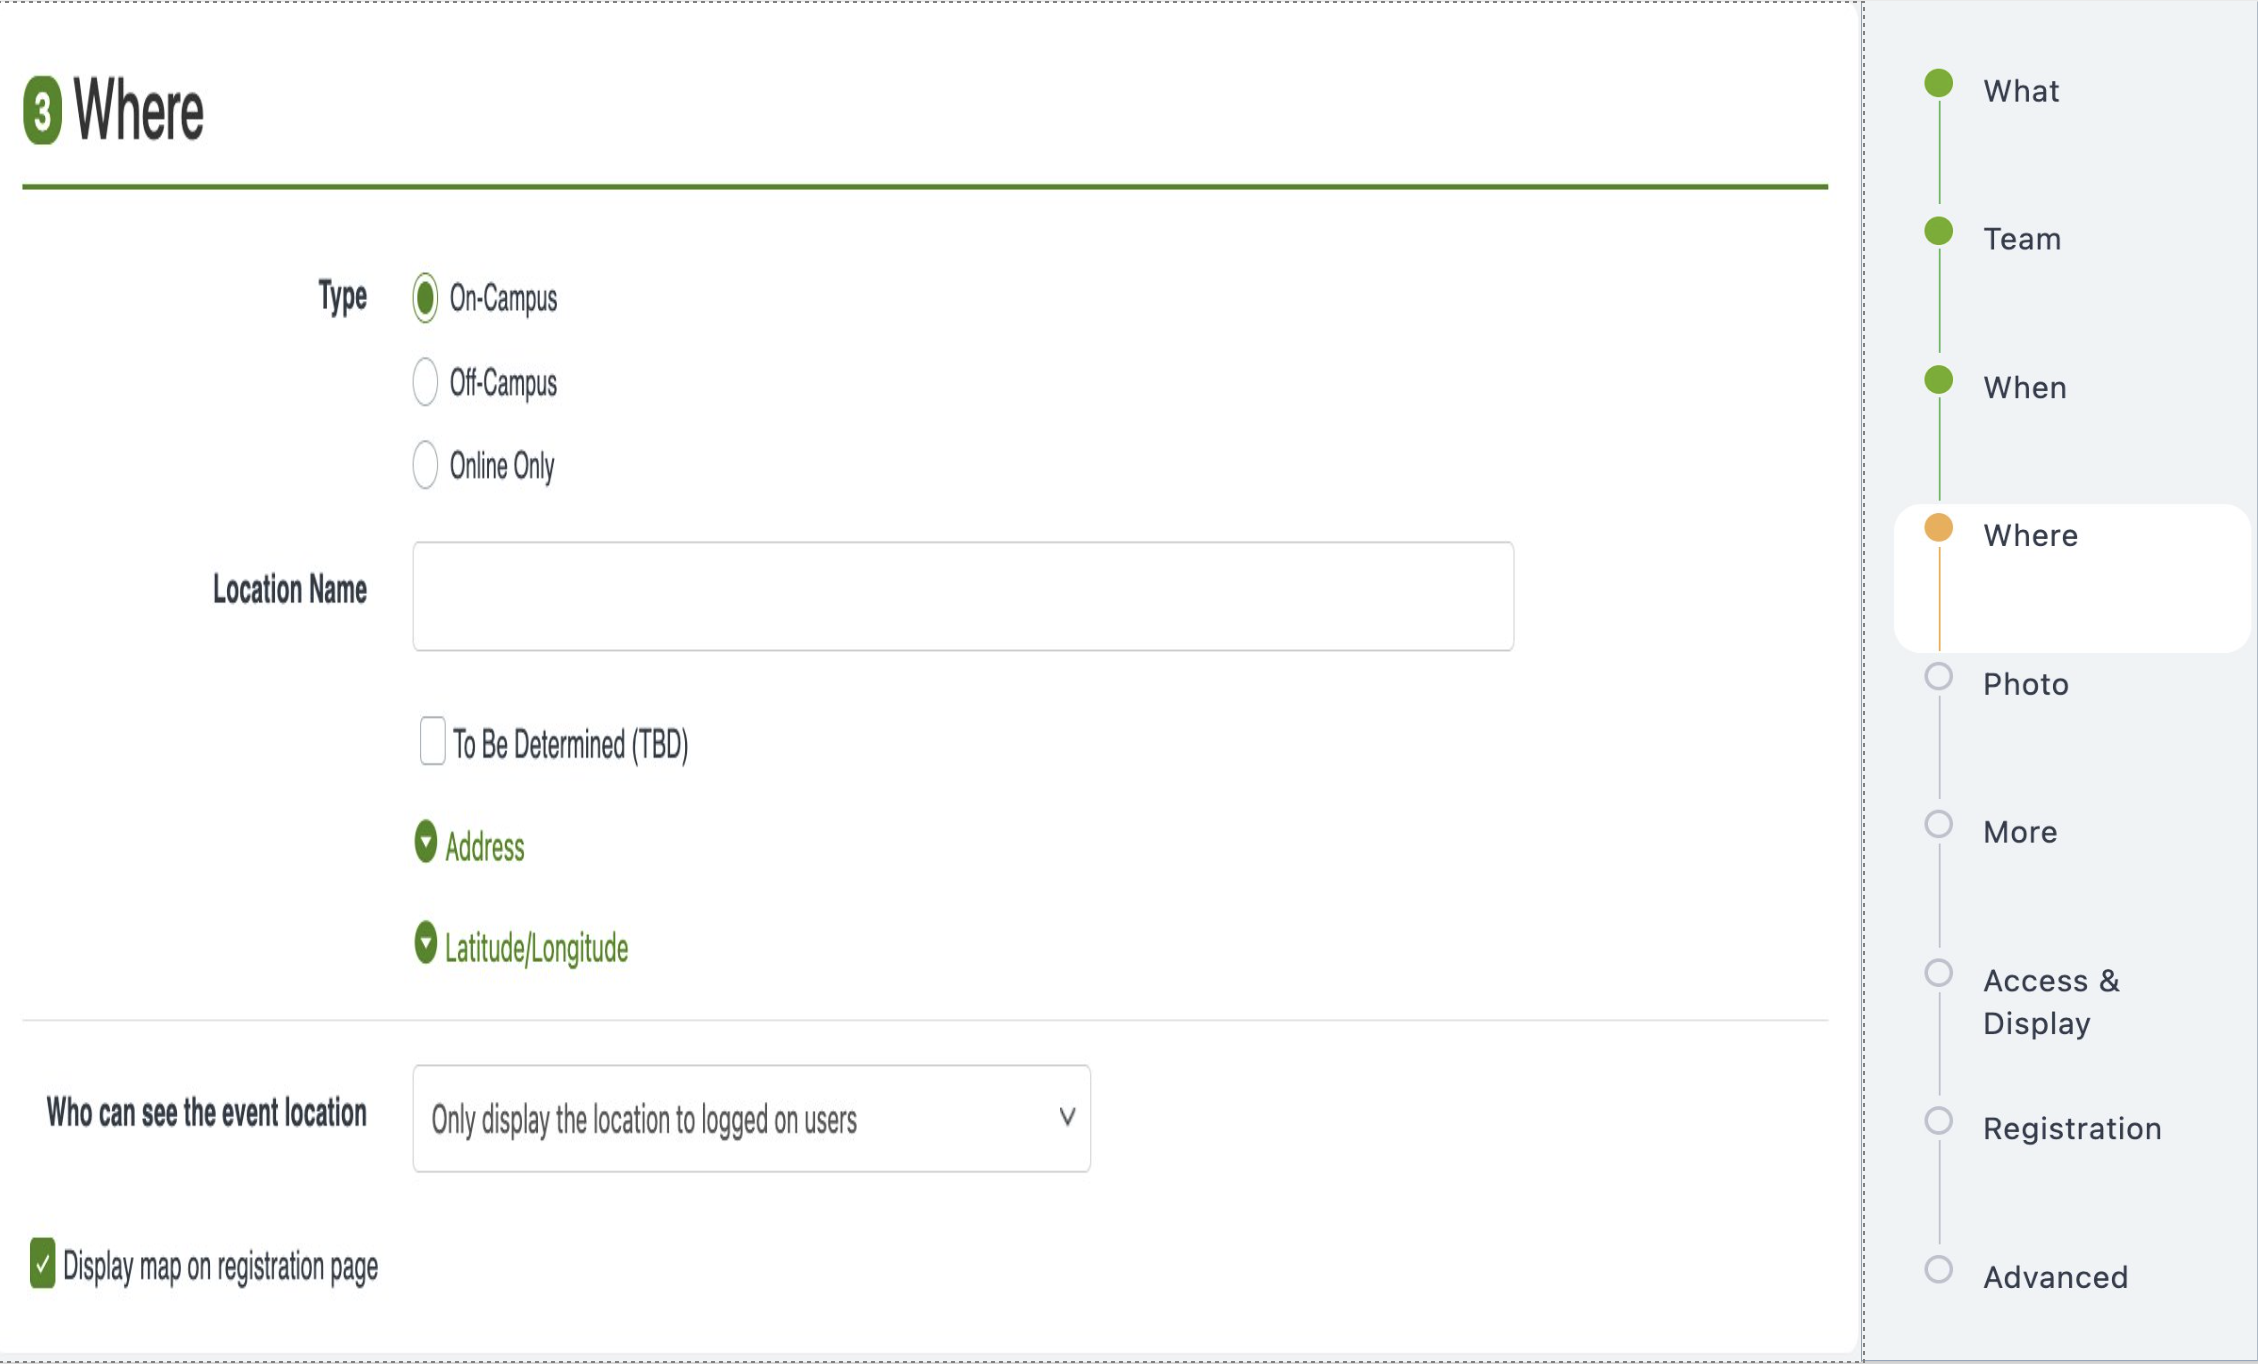Uncheck Display map on registration page
Screen dimensions: 2258x1364
click(41, 1264)
